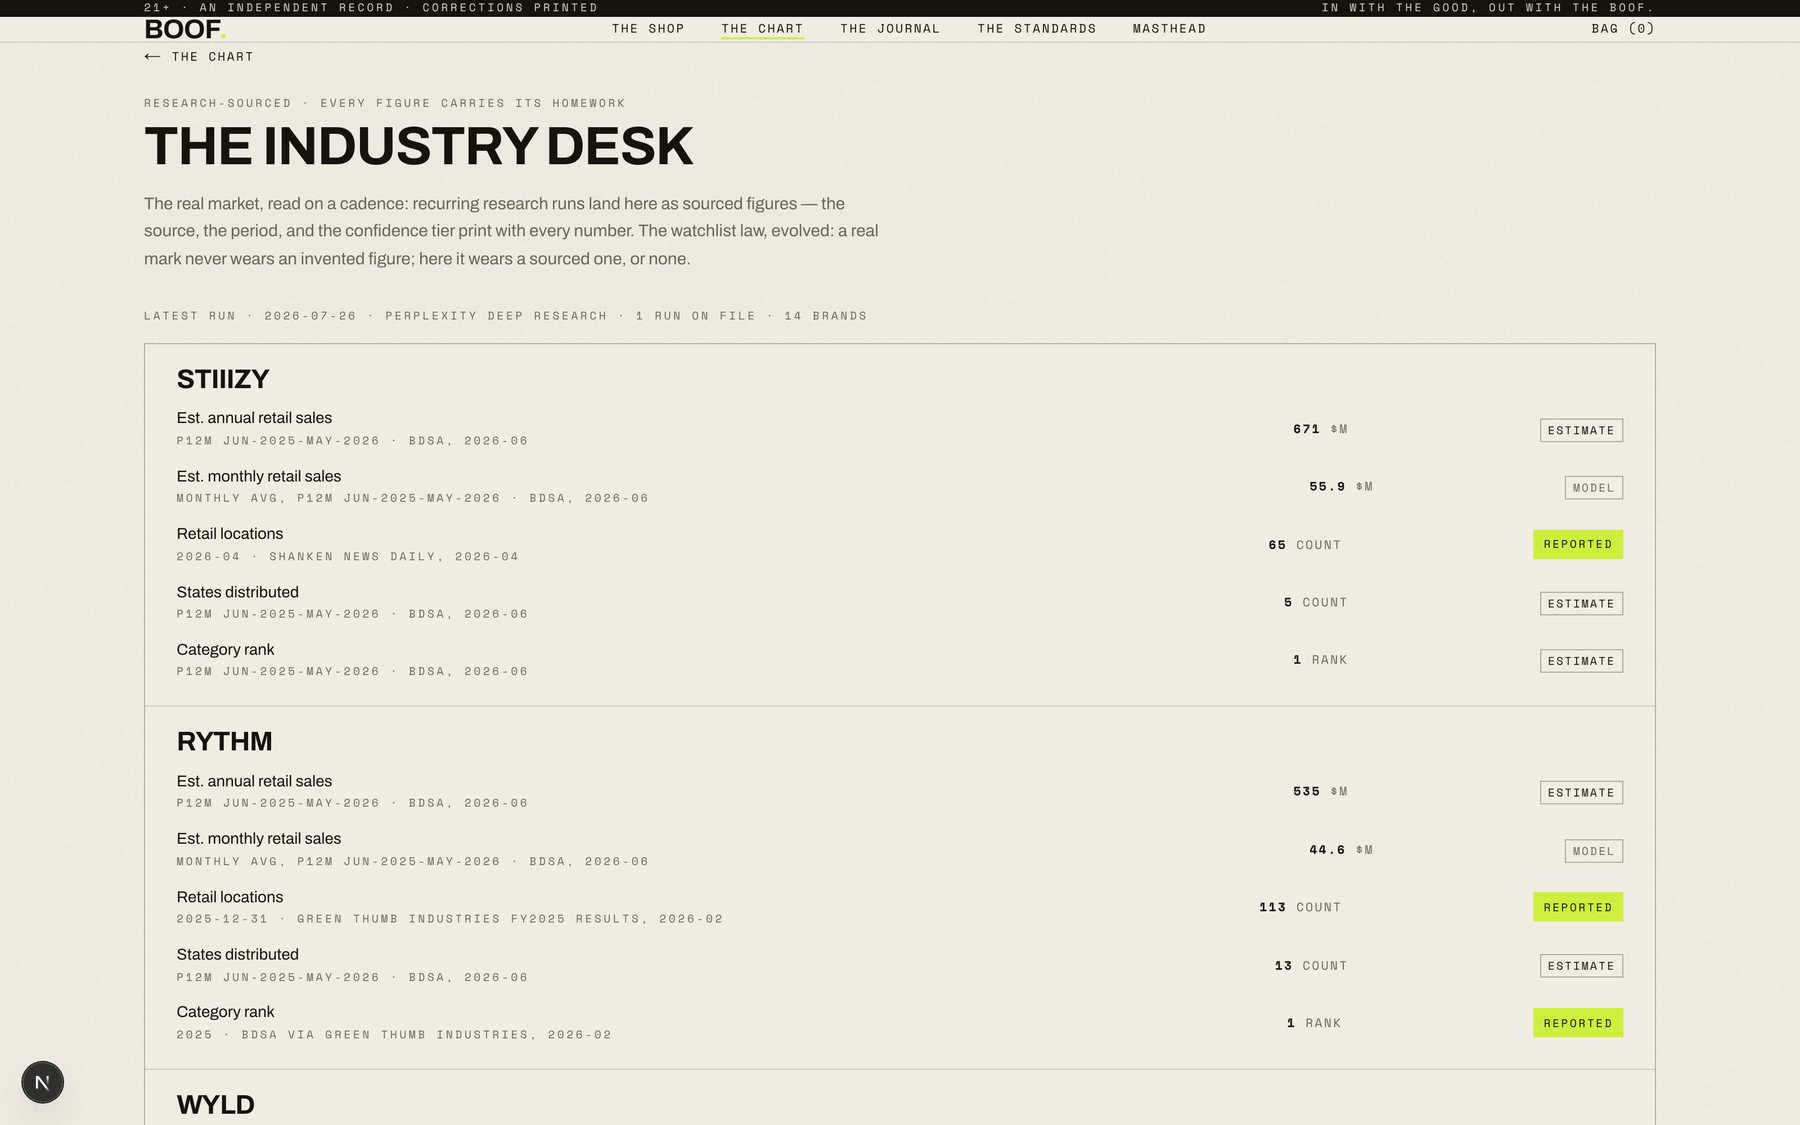Click the 671 $M value for STIIIZY
This screenshot has width=1800, height=1125.
[1320, 429]
